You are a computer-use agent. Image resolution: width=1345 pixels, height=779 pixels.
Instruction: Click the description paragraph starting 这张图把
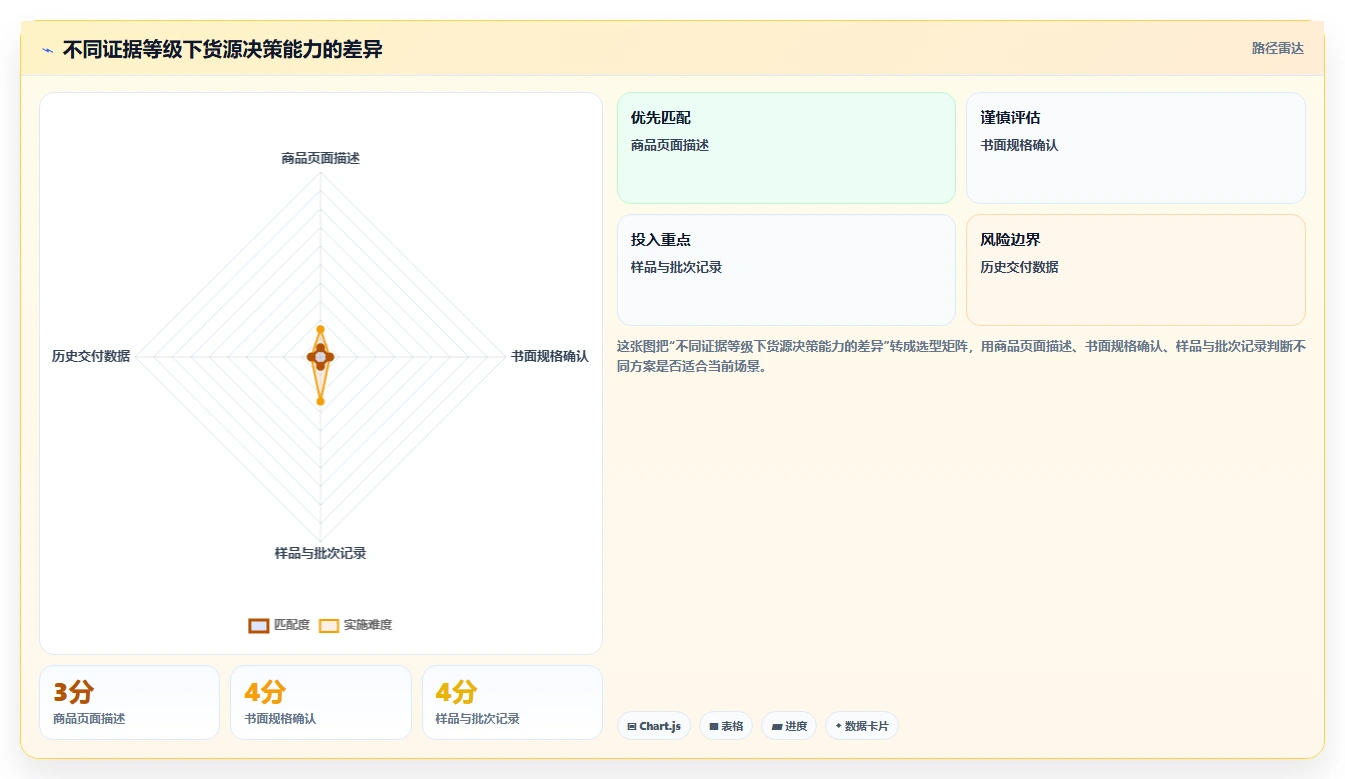961,356
